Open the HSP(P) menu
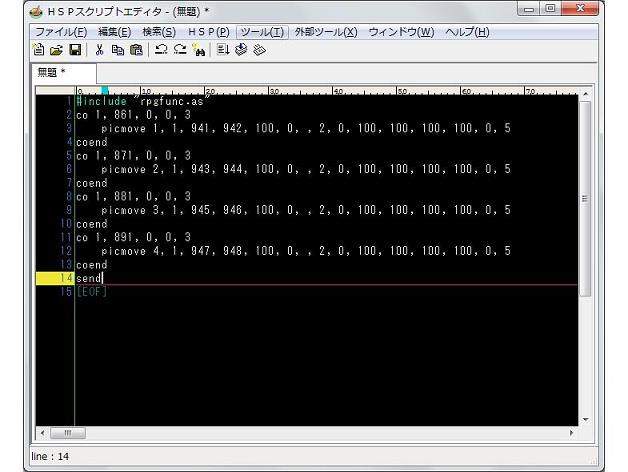Screen dimensions: 628x472 (x=209, y=32)
